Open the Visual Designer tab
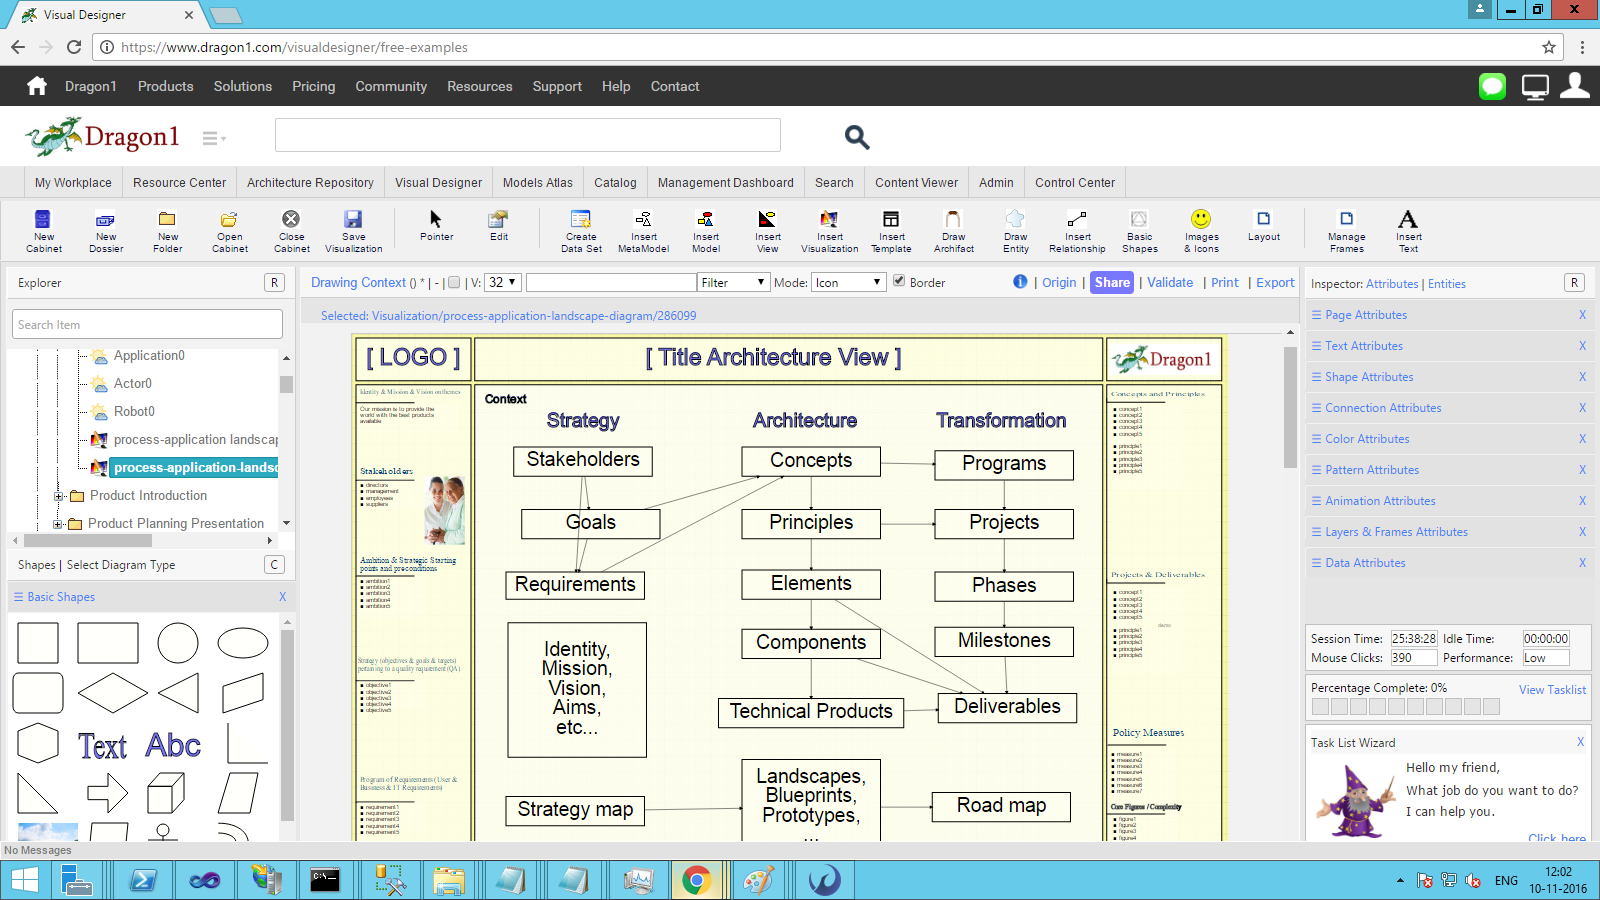The width and height of the screenshot is (1600, 900). coord(438,183)
